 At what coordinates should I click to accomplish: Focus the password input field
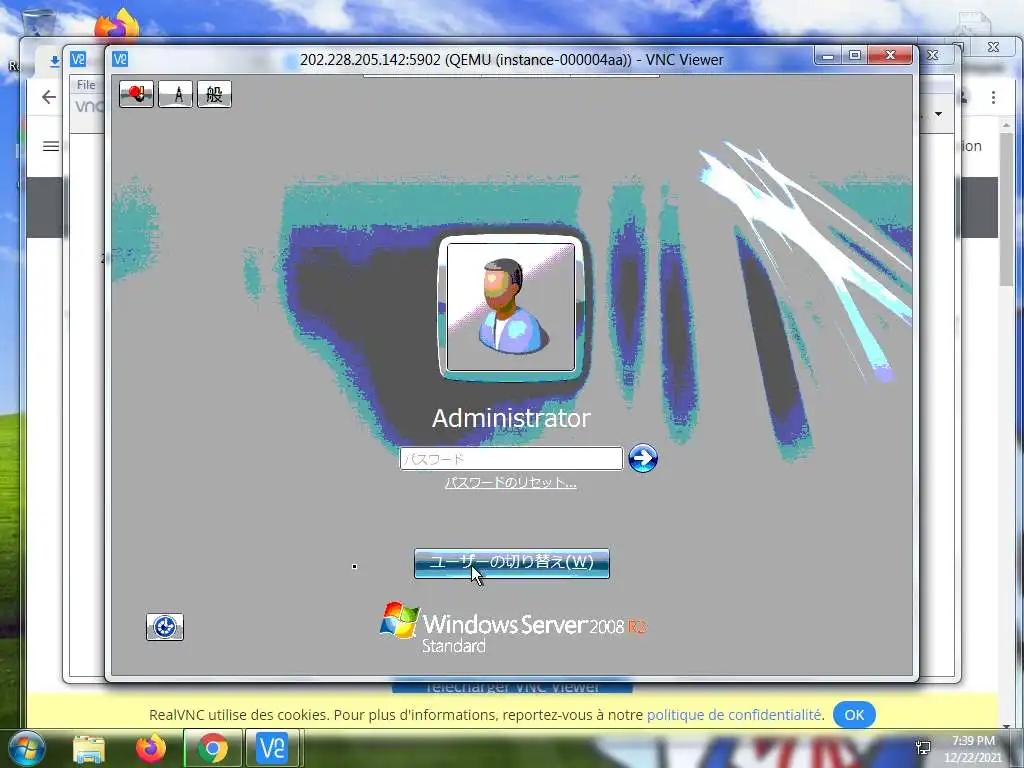point(511,458)
